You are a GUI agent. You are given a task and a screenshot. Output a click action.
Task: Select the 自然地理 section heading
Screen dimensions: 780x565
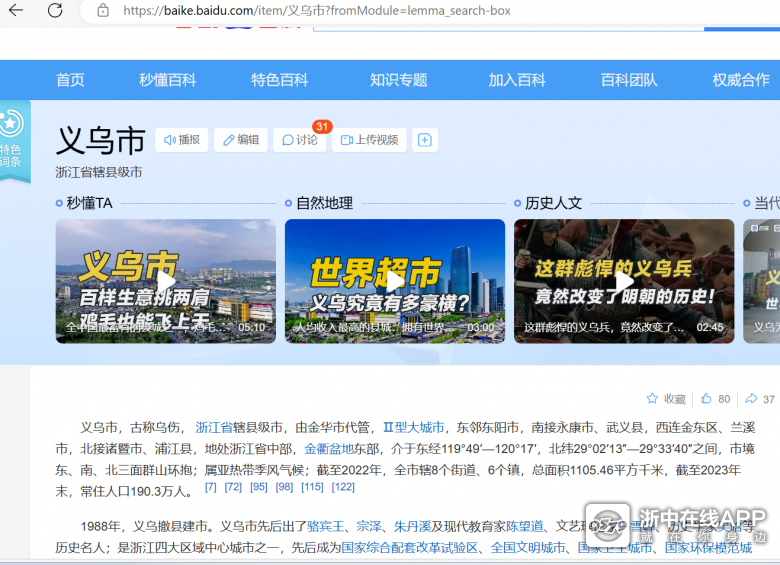pos(325,203)
